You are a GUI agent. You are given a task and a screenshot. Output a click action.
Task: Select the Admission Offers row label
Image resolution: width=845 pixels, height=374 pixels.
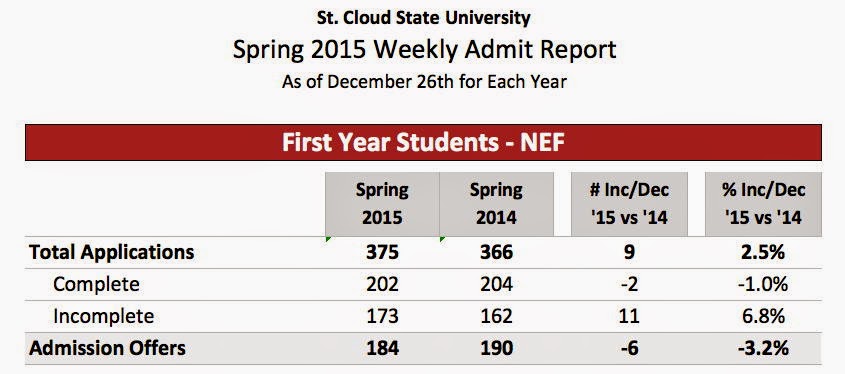[108, 348]
